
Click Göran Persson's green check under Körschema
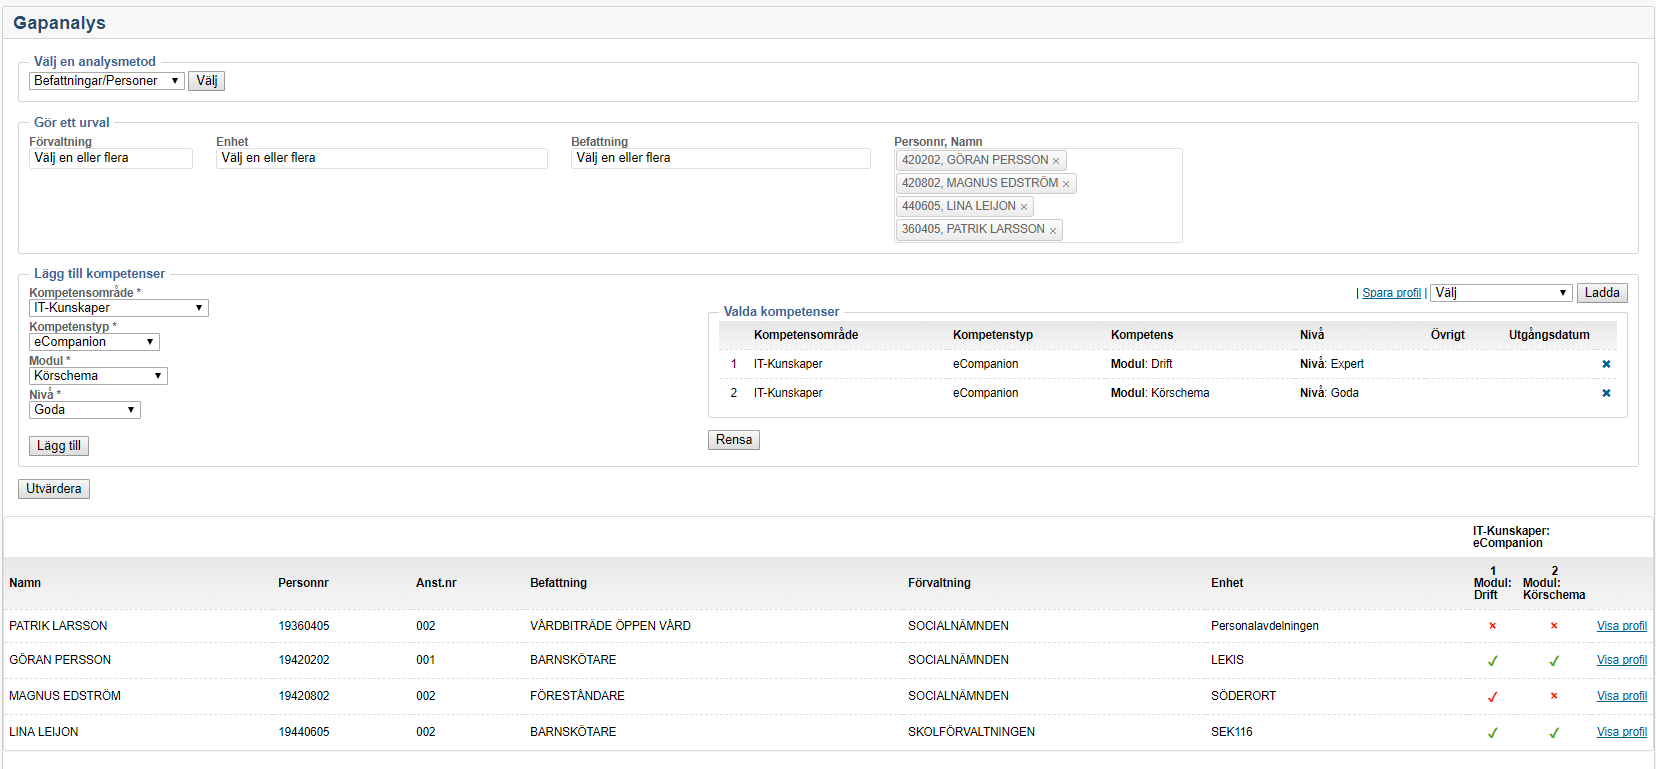(x=1554, y=660)
